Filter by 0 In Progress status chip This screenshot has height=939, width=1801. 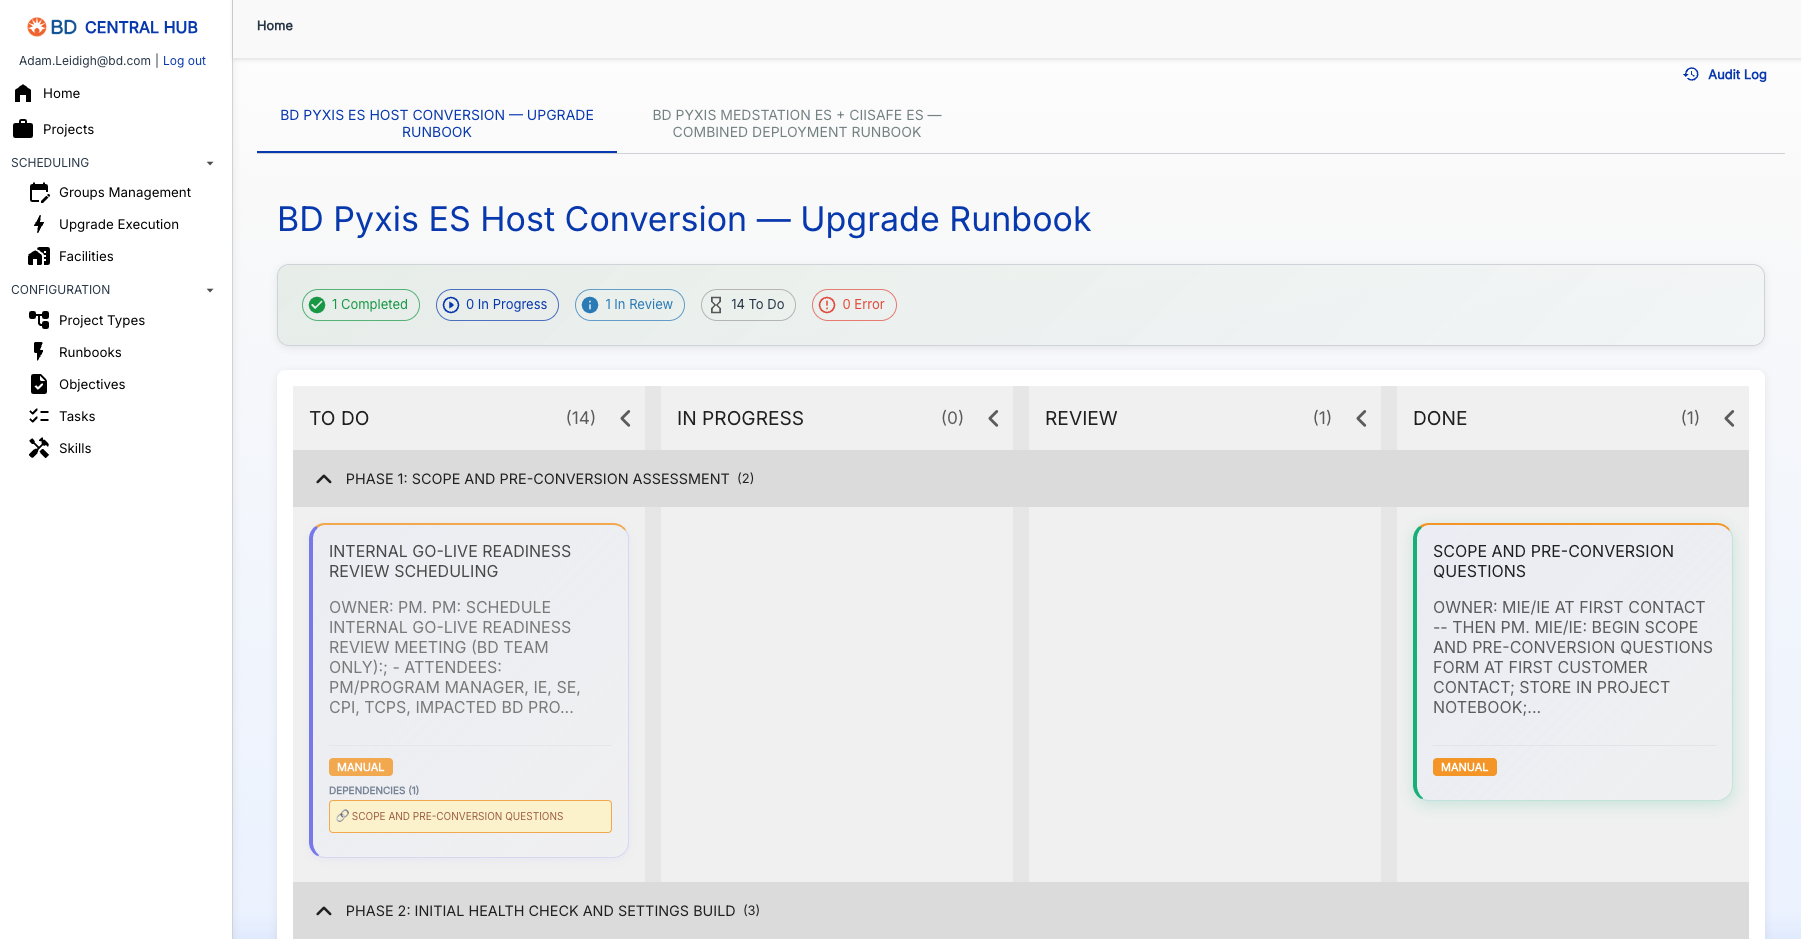tap(497, 305)
